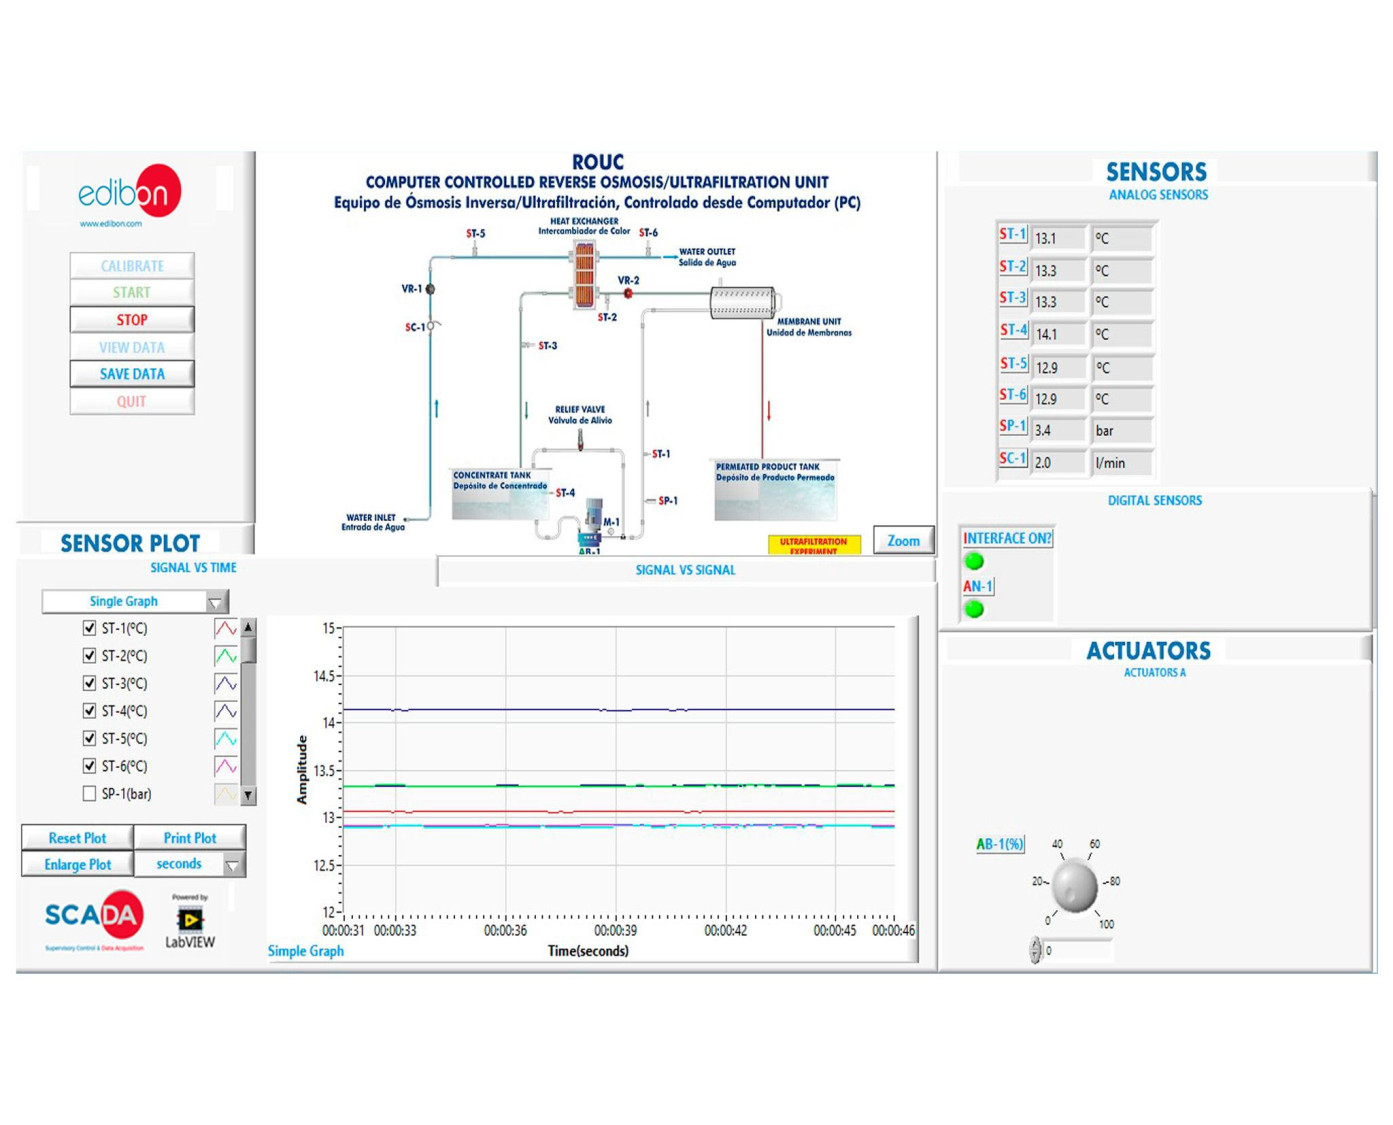Screen dimensions: 1393x1125
Task: Click the heat exchanger icon in diagram
Action: pos(584,273)
